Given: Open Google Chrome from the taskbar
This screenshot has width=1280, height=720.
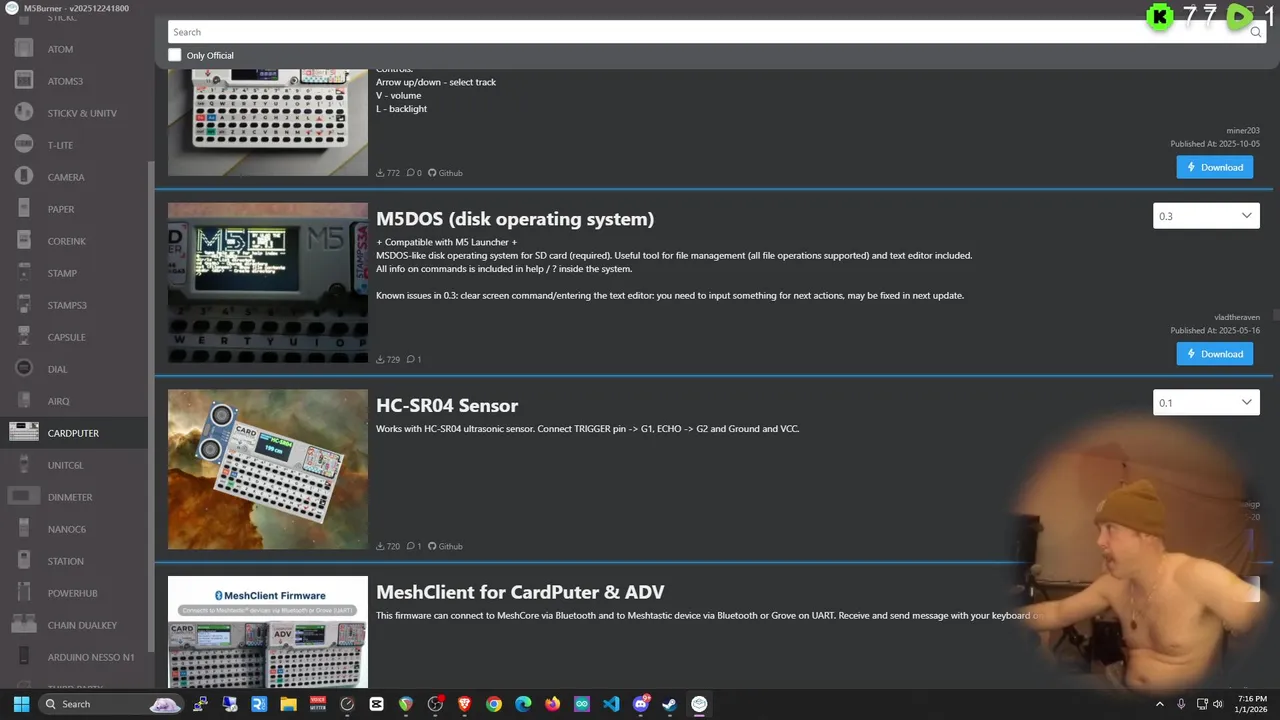Looking at the screenshot, I should coord(493,704).
